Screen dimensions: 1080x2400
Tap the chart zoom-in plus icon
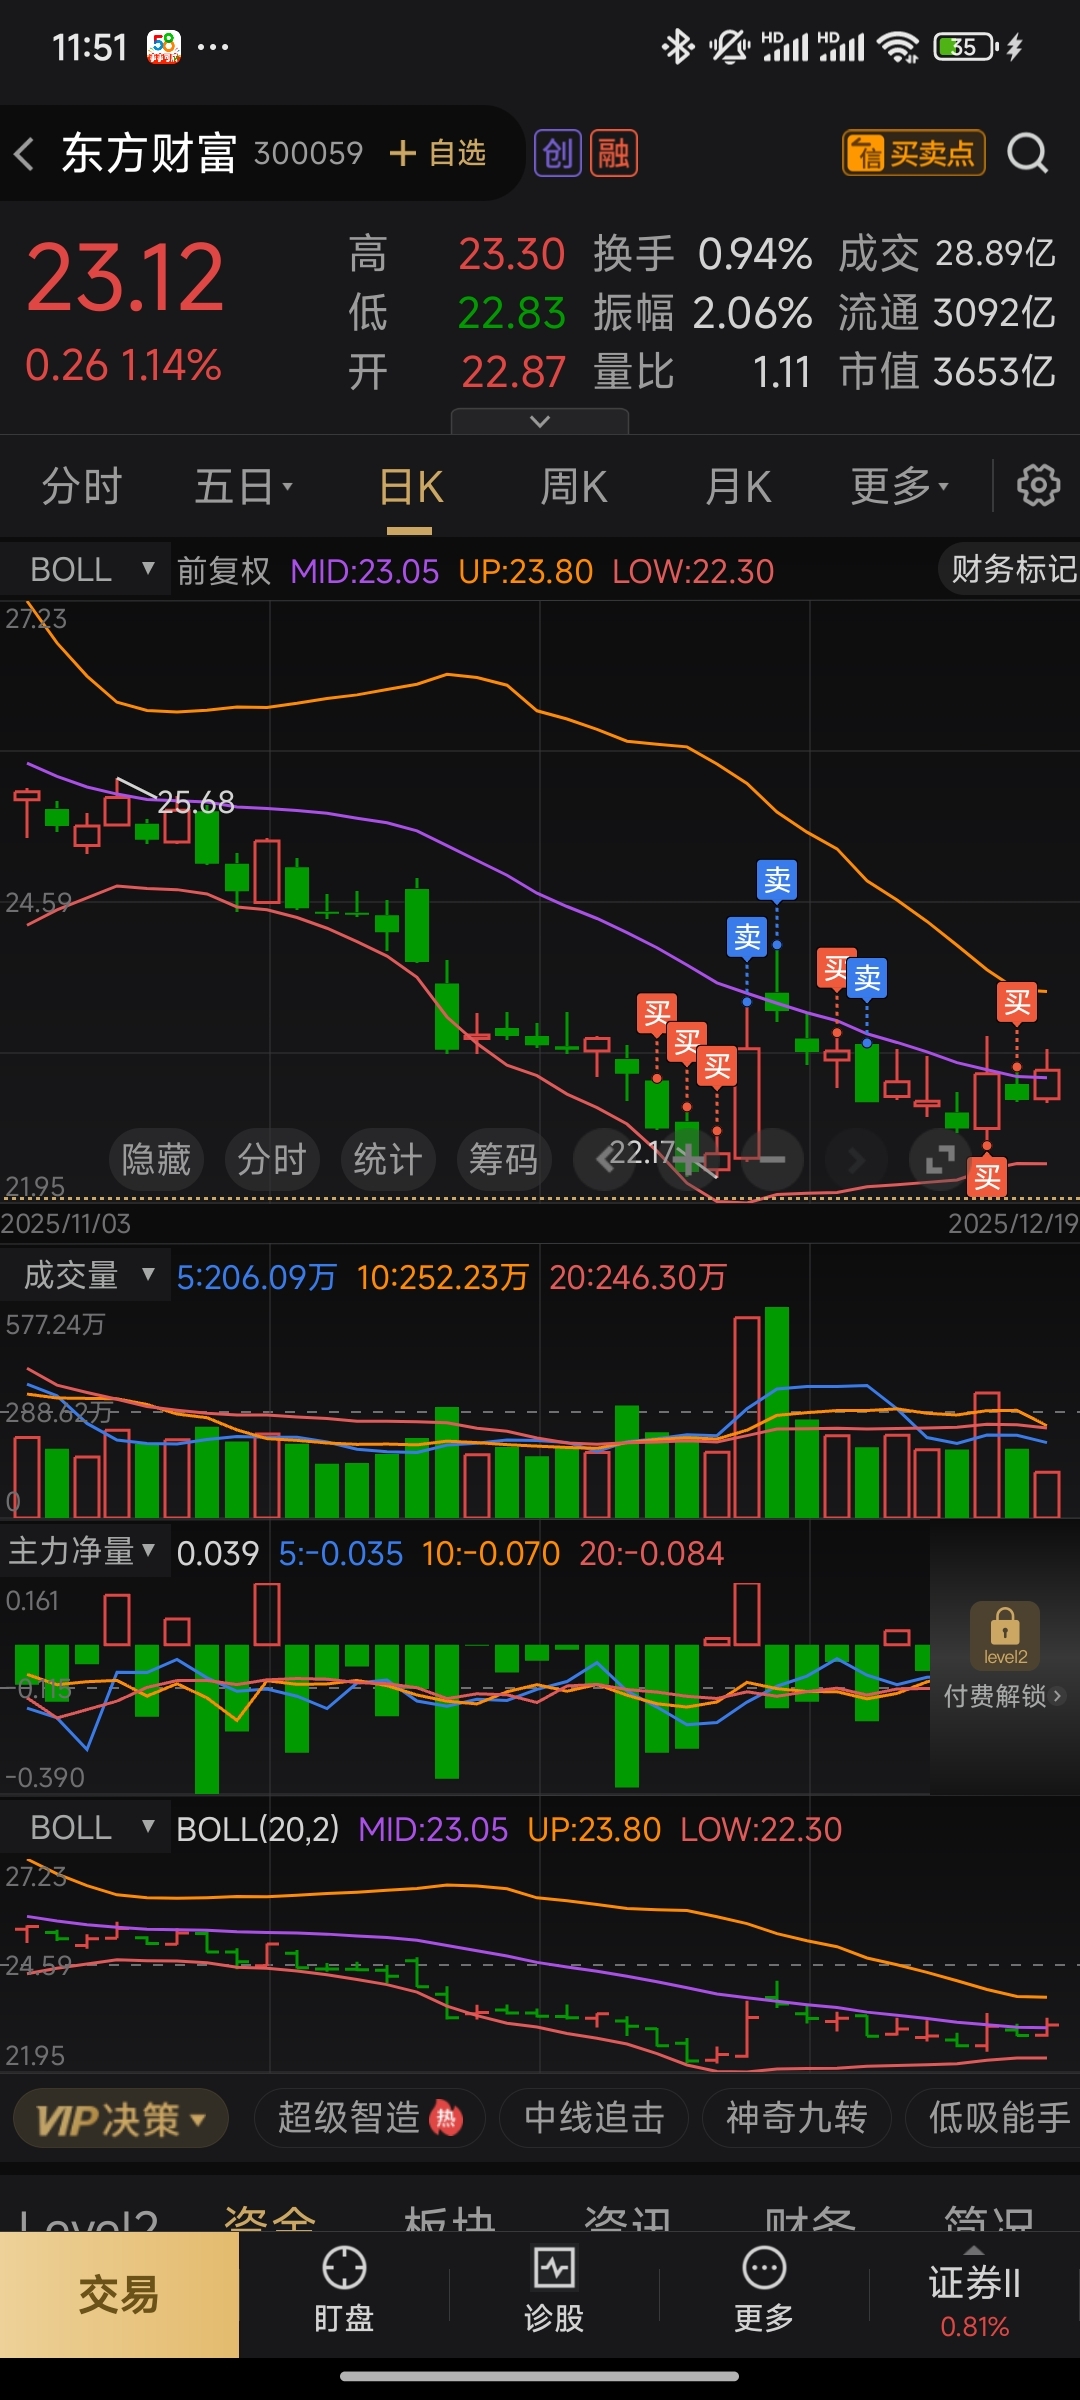coord(688,1160)
